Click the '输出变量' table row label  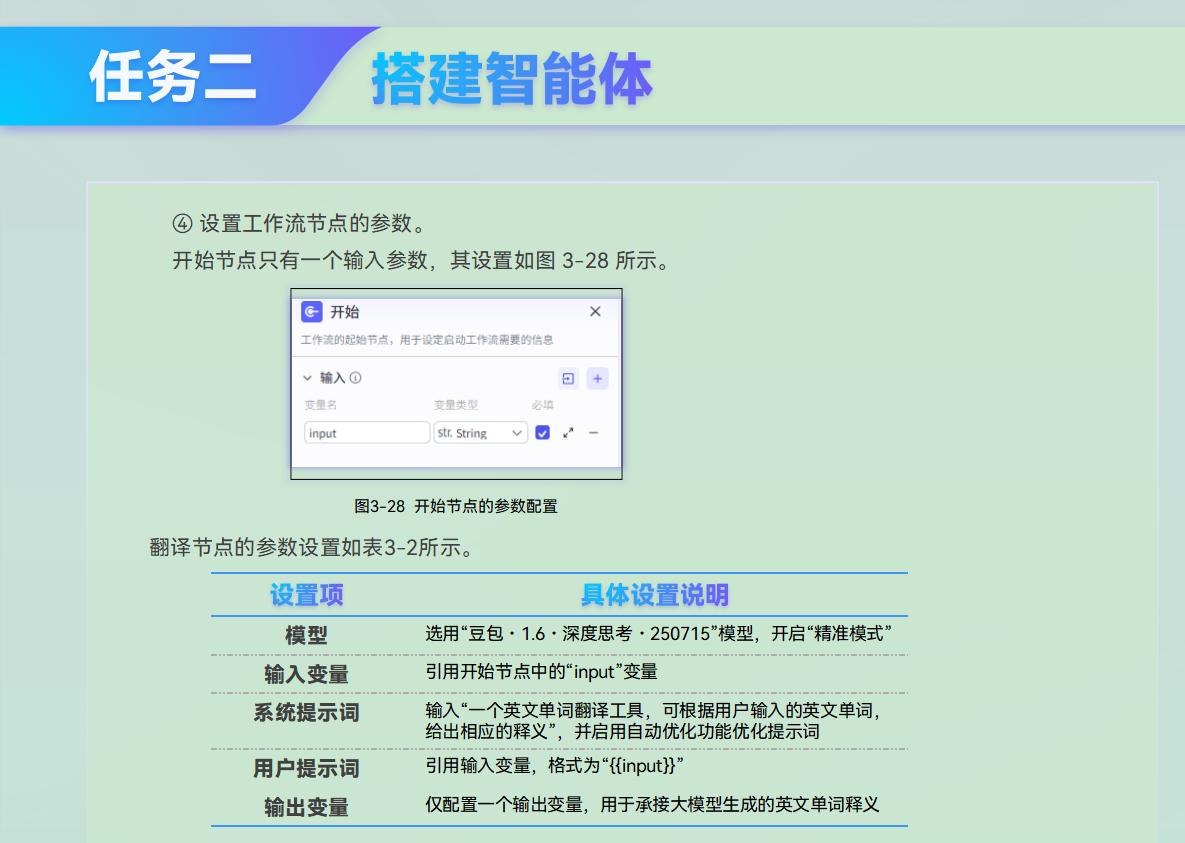coord(306,807)
